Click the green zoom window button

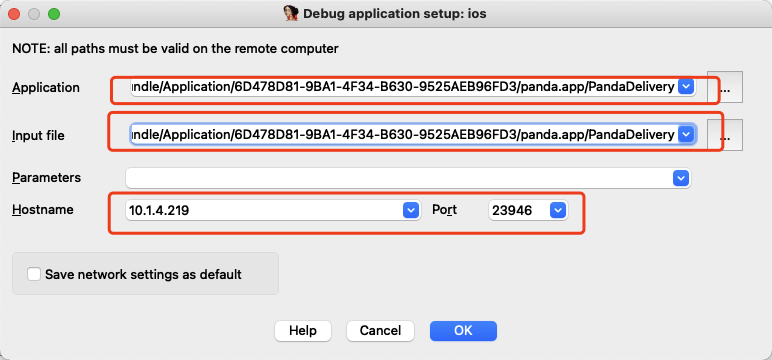click(x=54, y=14)
